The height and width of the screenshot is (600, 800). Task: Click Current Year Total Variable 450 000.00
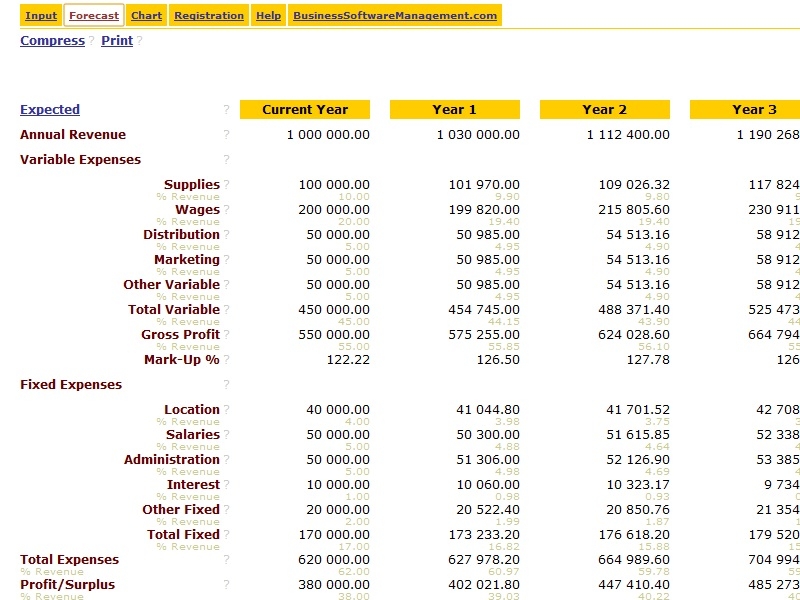[334, 310]
